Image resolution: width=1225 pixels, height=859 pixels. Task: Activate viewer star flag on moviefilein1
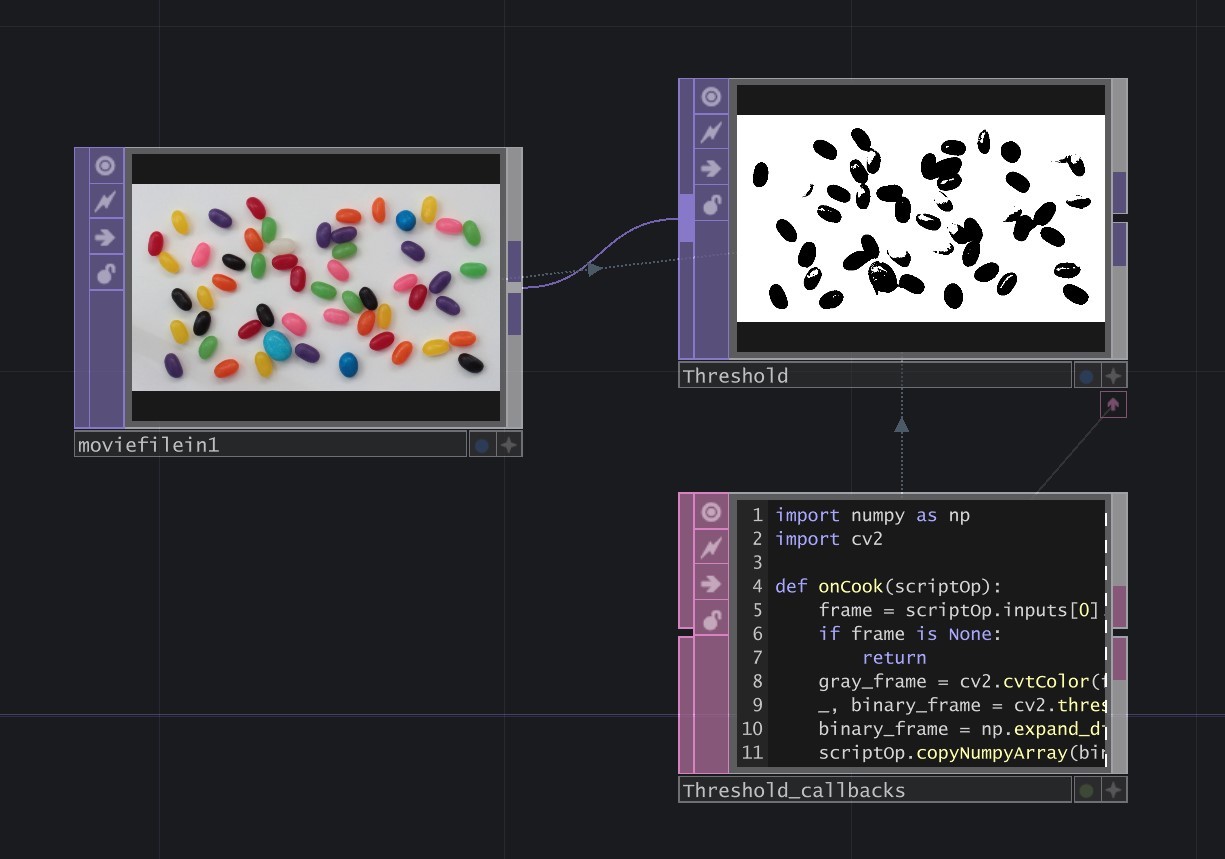click(x=509, y=445)
